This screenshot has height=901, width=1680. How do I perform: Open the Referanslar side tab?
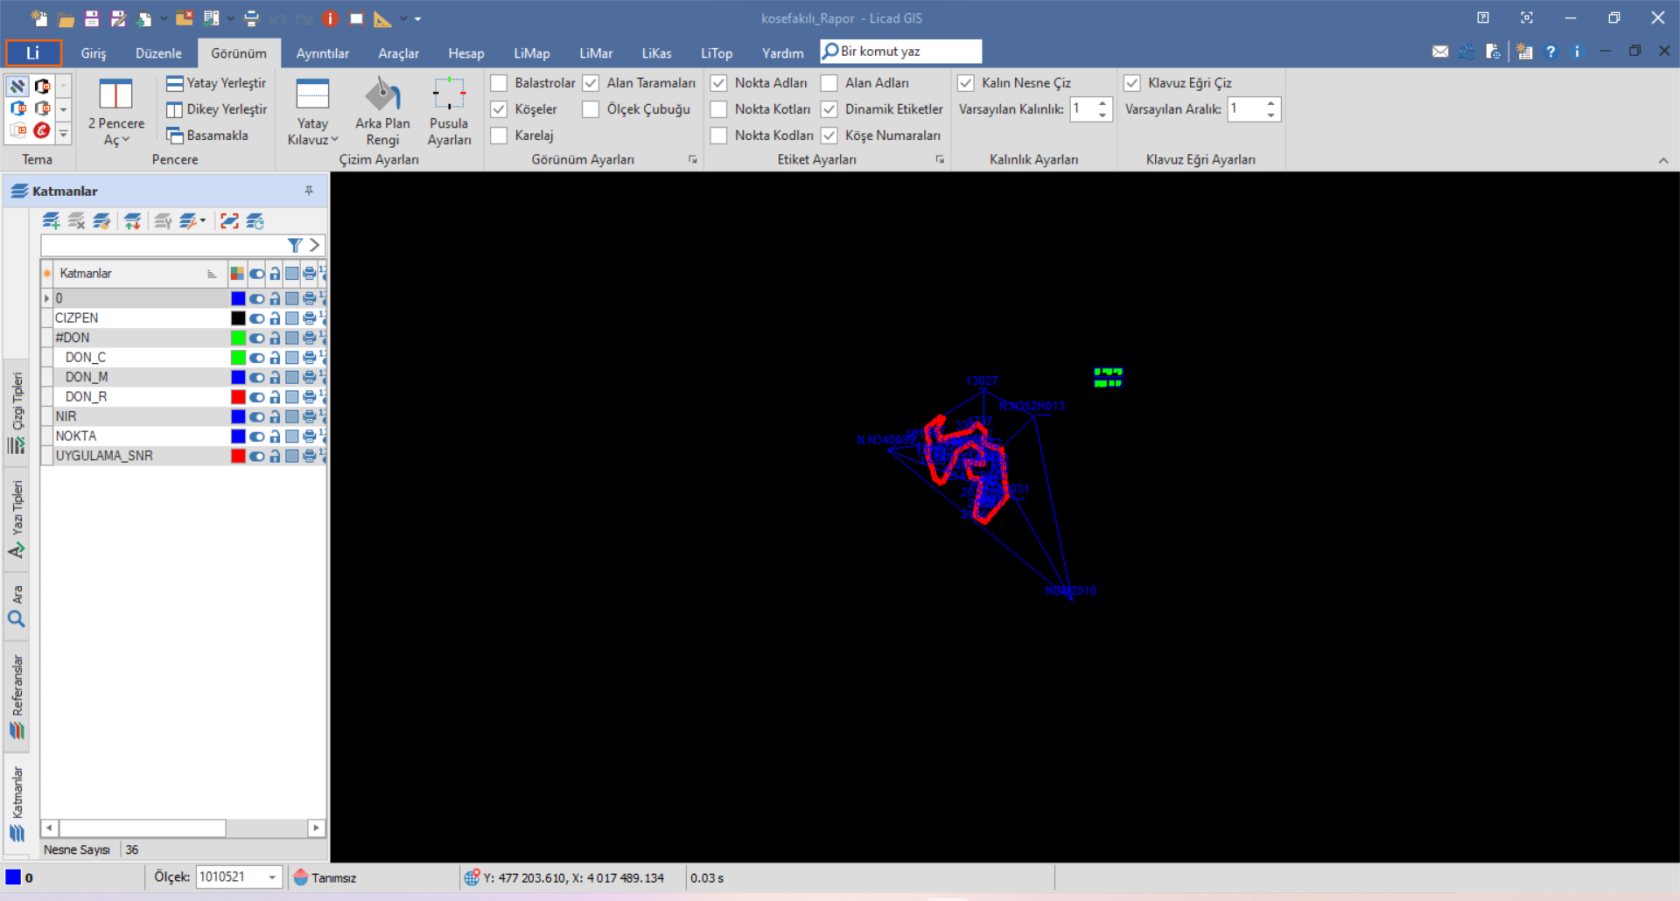17,696
